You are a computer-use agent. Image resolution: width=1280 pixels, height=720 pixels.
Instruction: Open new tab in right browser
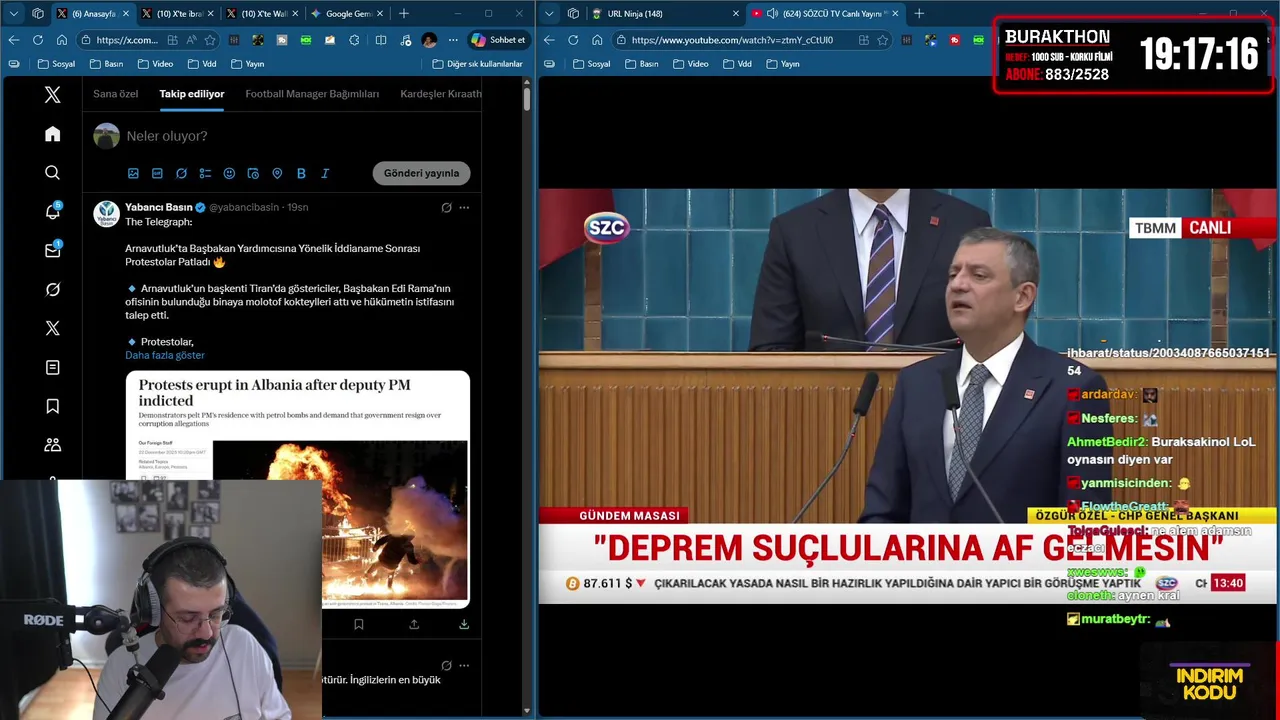click(919, 13)
